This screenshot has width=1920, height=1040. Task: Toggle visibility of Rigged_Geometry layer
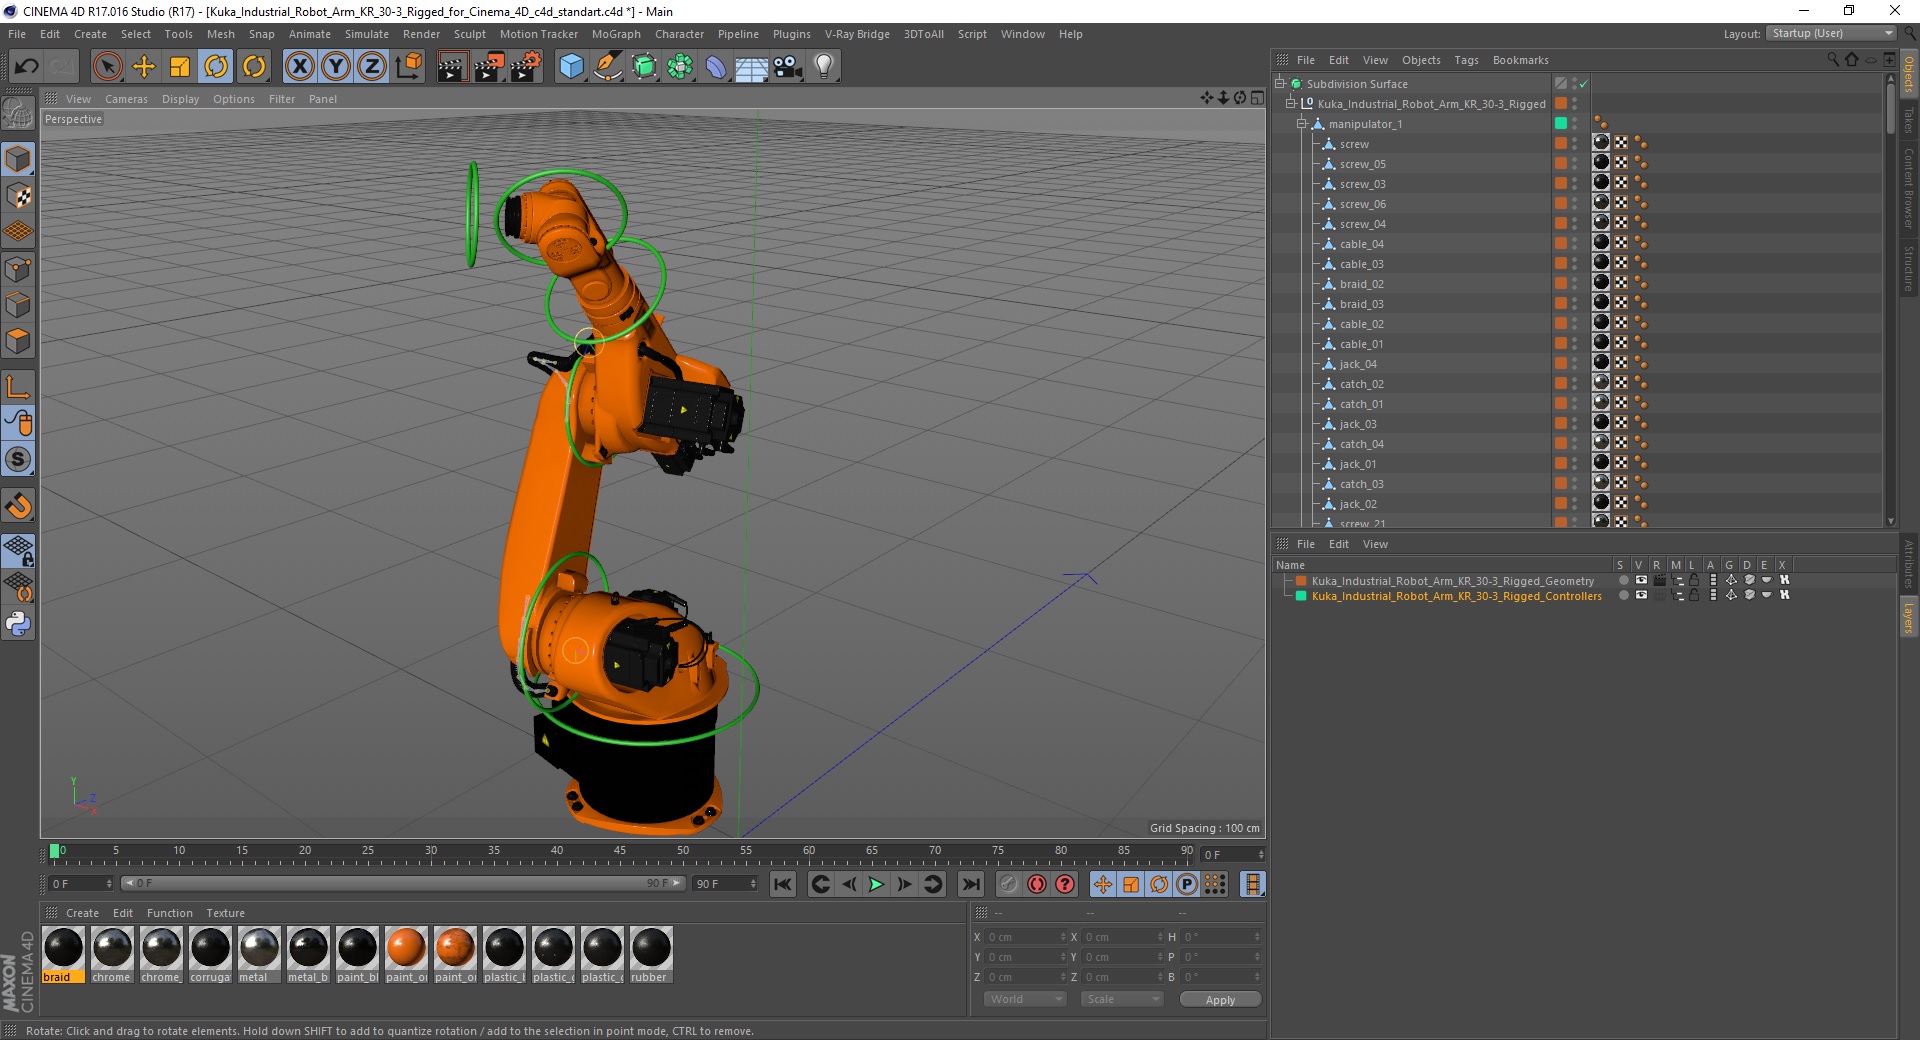coord(1641,580)
